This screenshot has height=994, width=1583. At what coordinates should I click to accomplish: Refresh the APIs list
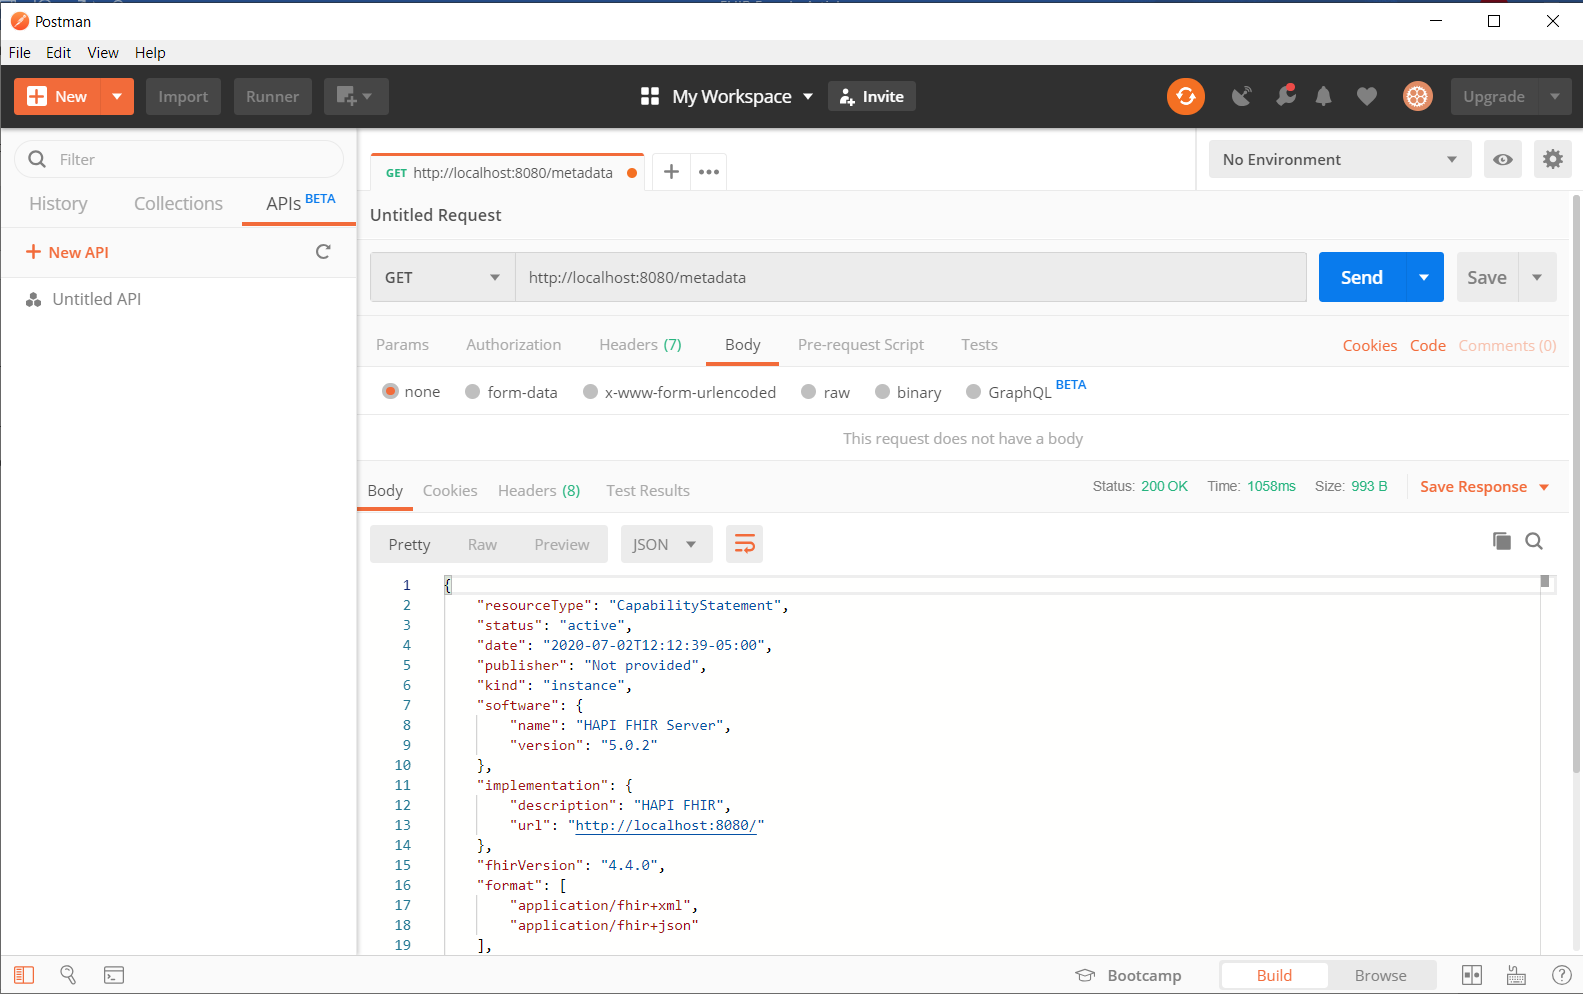click(323, 252)
